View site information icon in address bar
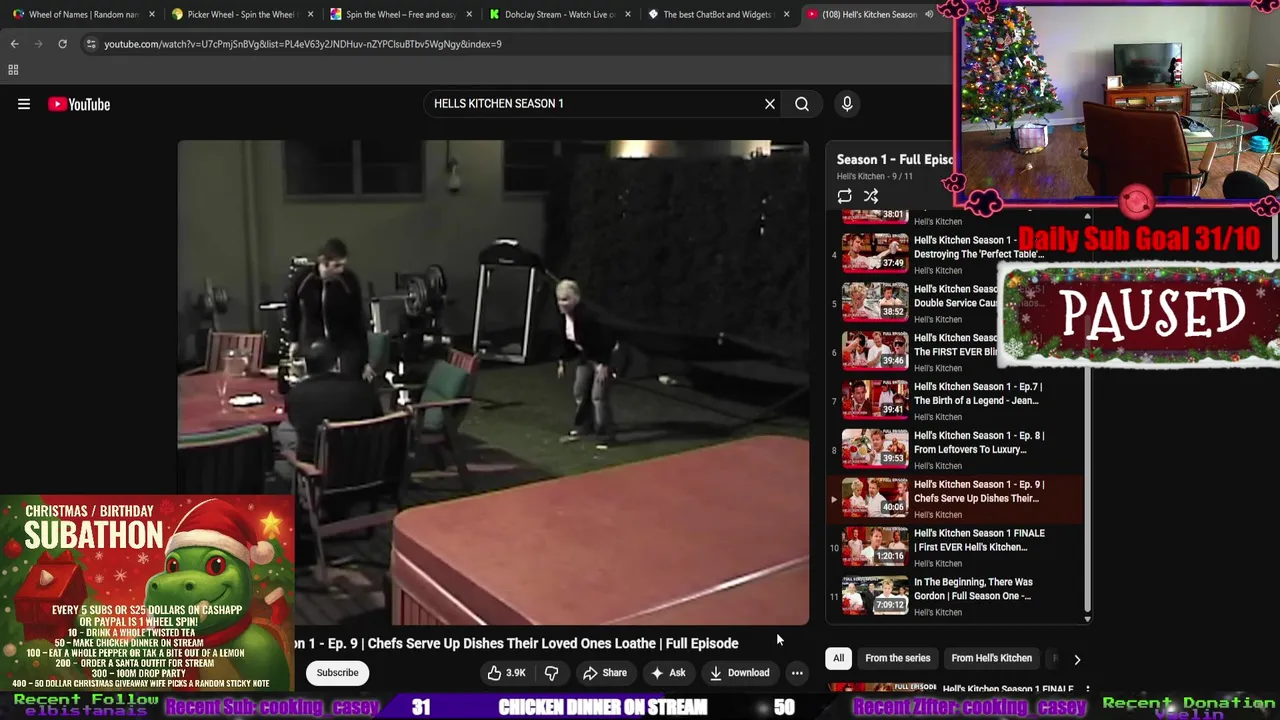 click(x=91, y=44)
